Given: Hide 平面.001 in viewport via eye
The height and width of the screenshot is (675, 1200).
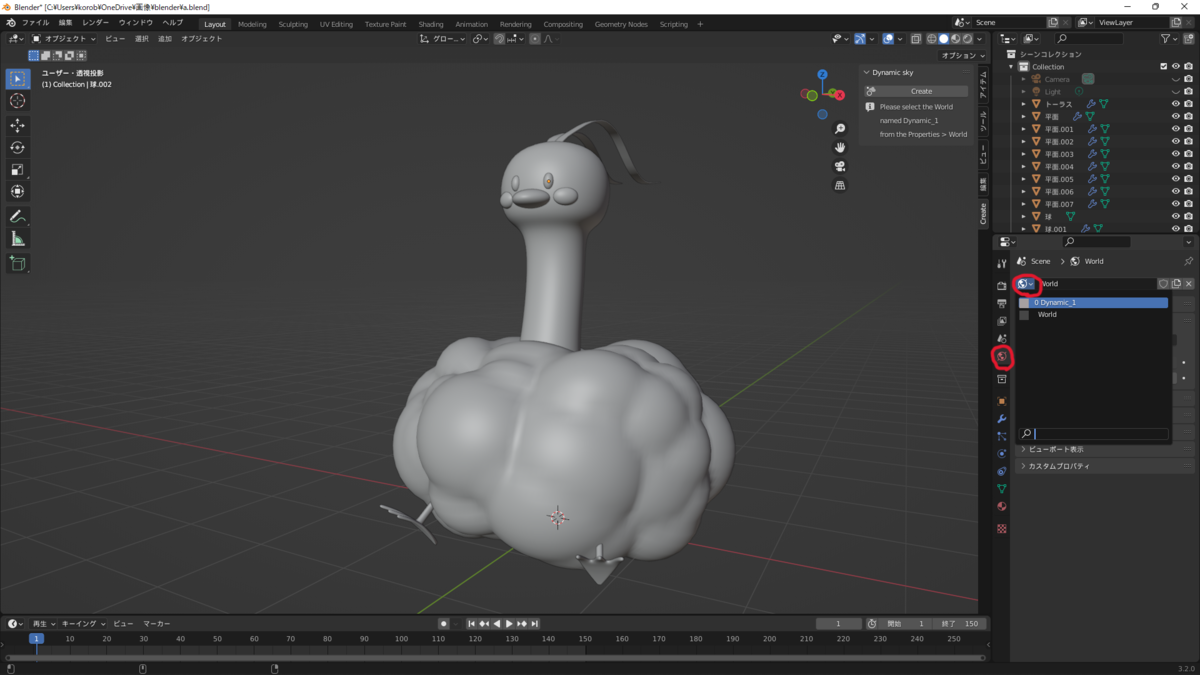Looking at the screenshot, I should coord(1175,129).
